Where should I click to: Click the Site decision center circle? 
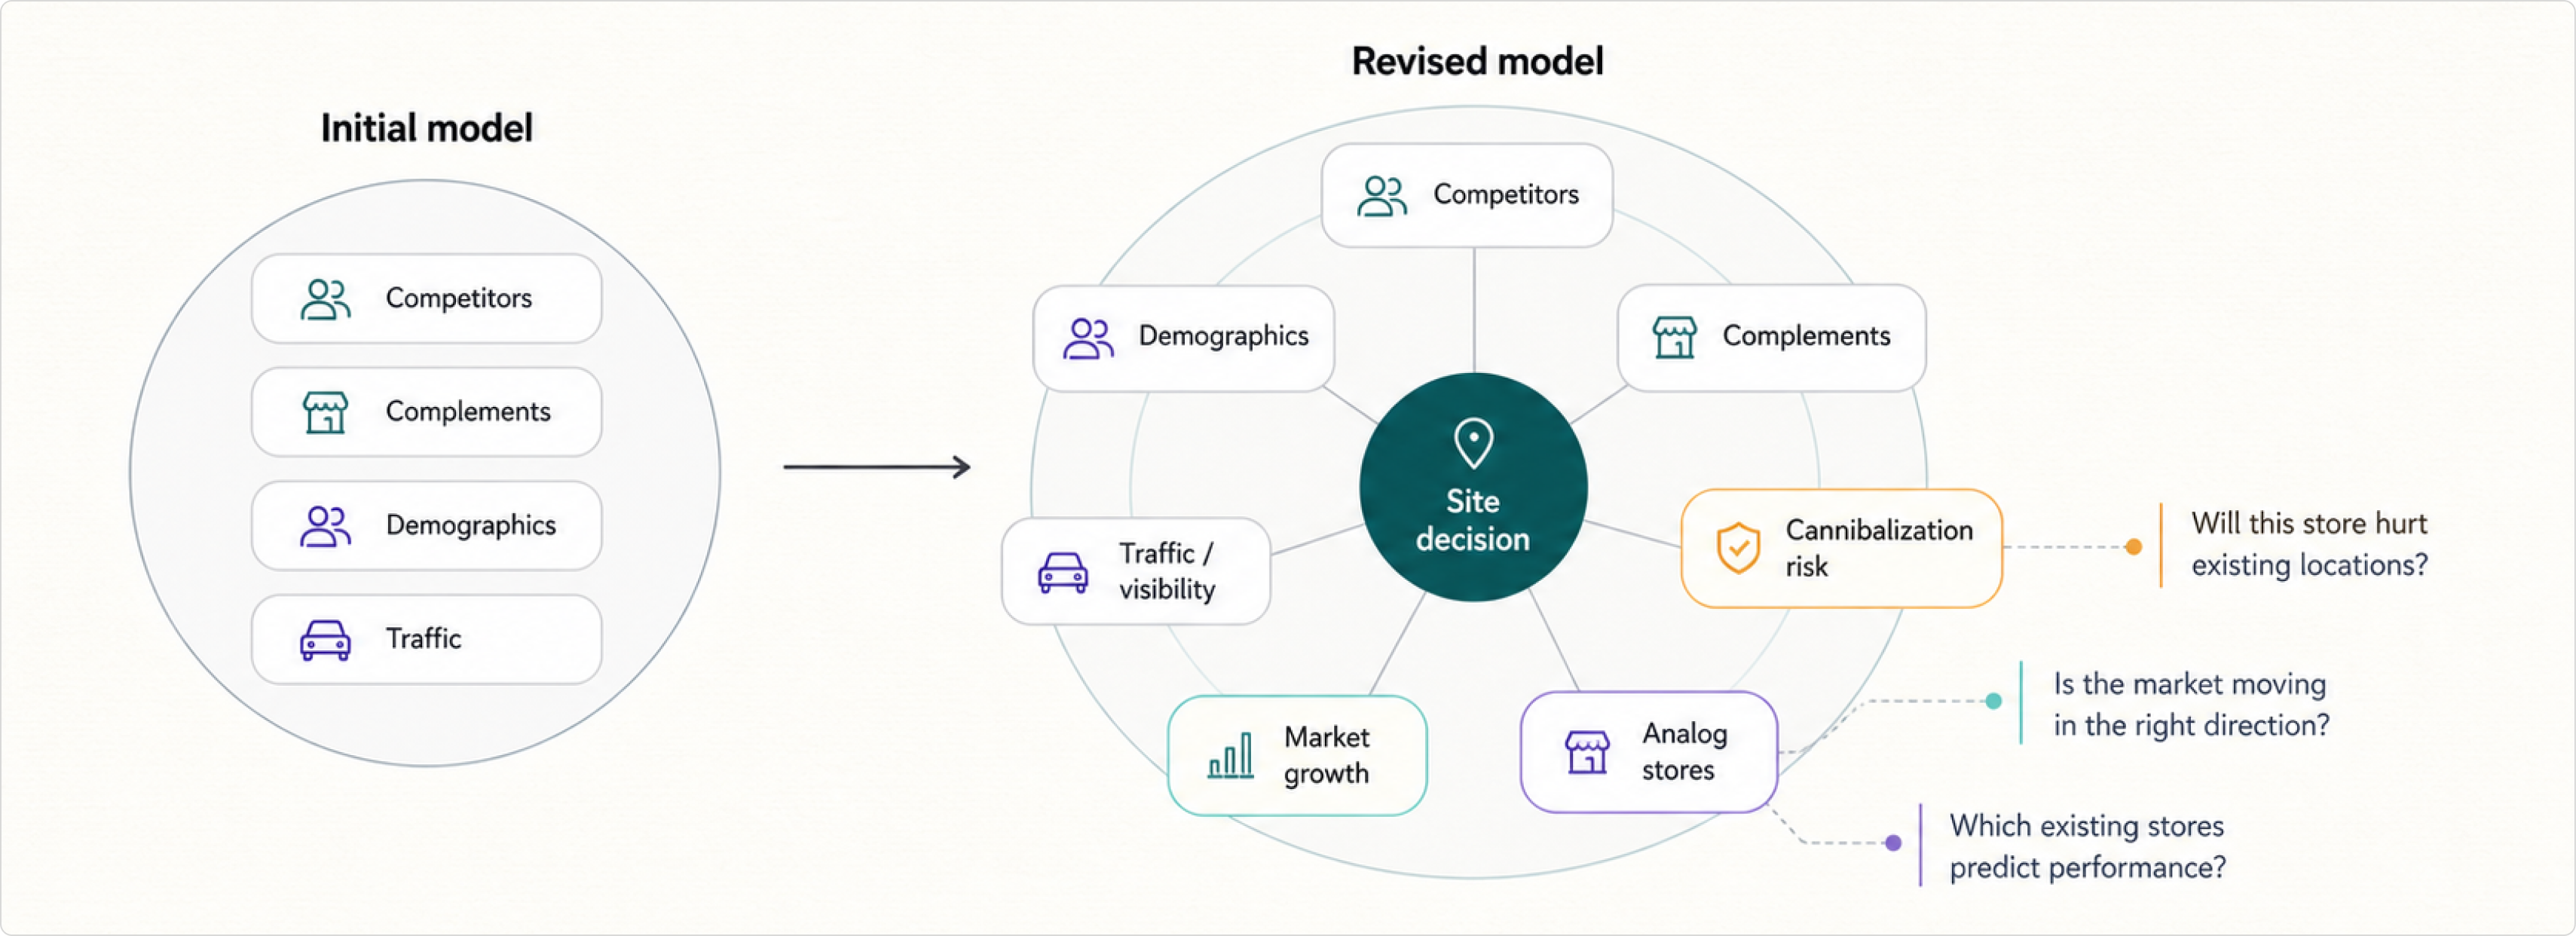(x=1473, y=487)
